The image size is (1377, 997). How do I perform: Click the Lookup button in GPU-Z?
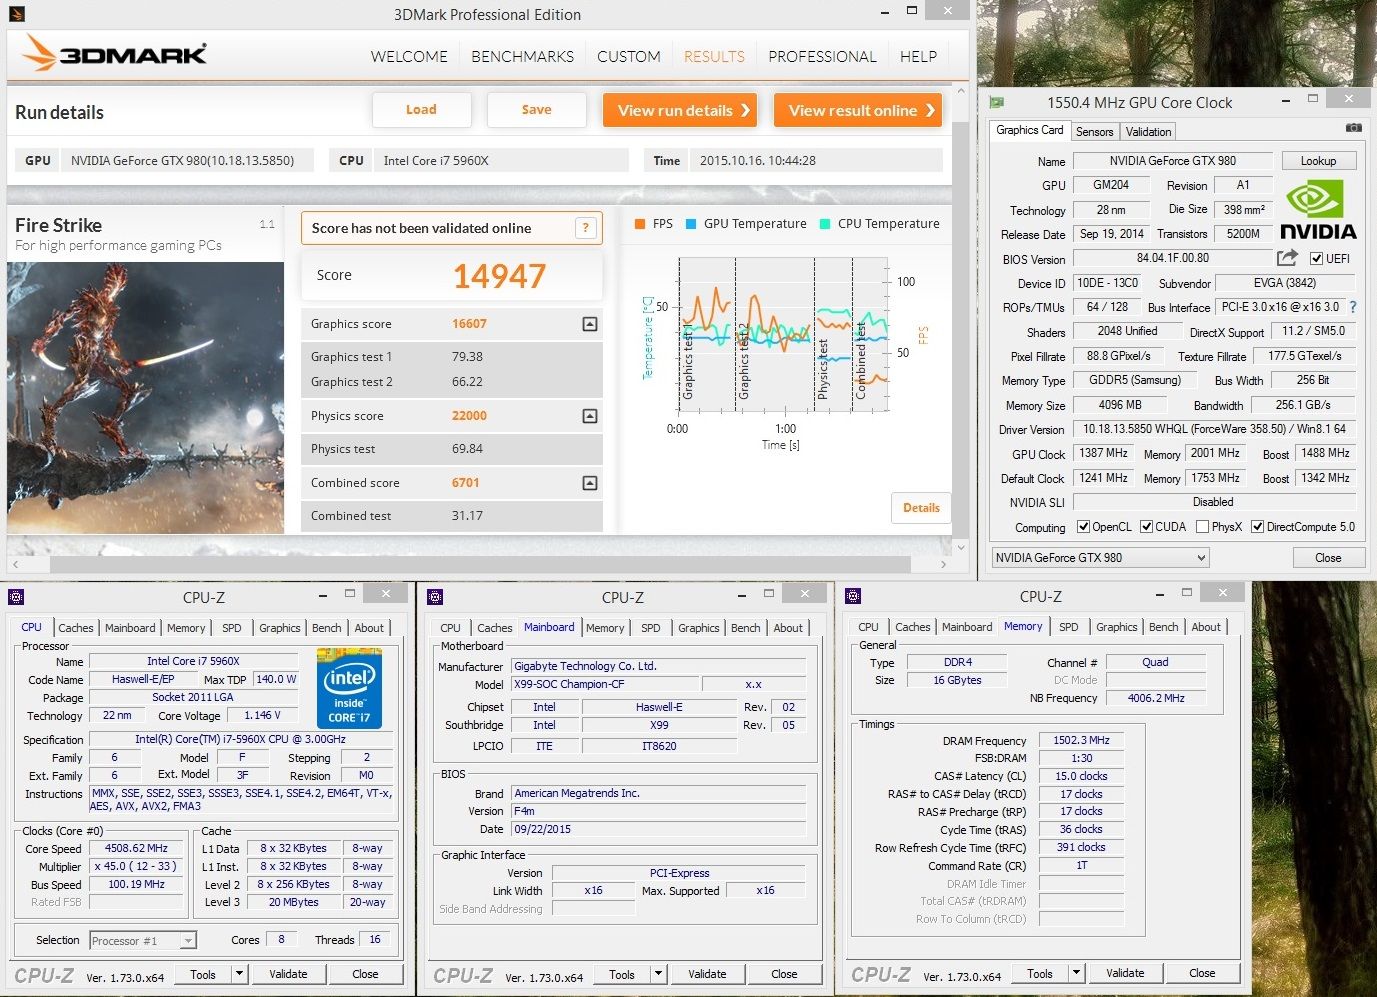click(x=1318, y=161)
